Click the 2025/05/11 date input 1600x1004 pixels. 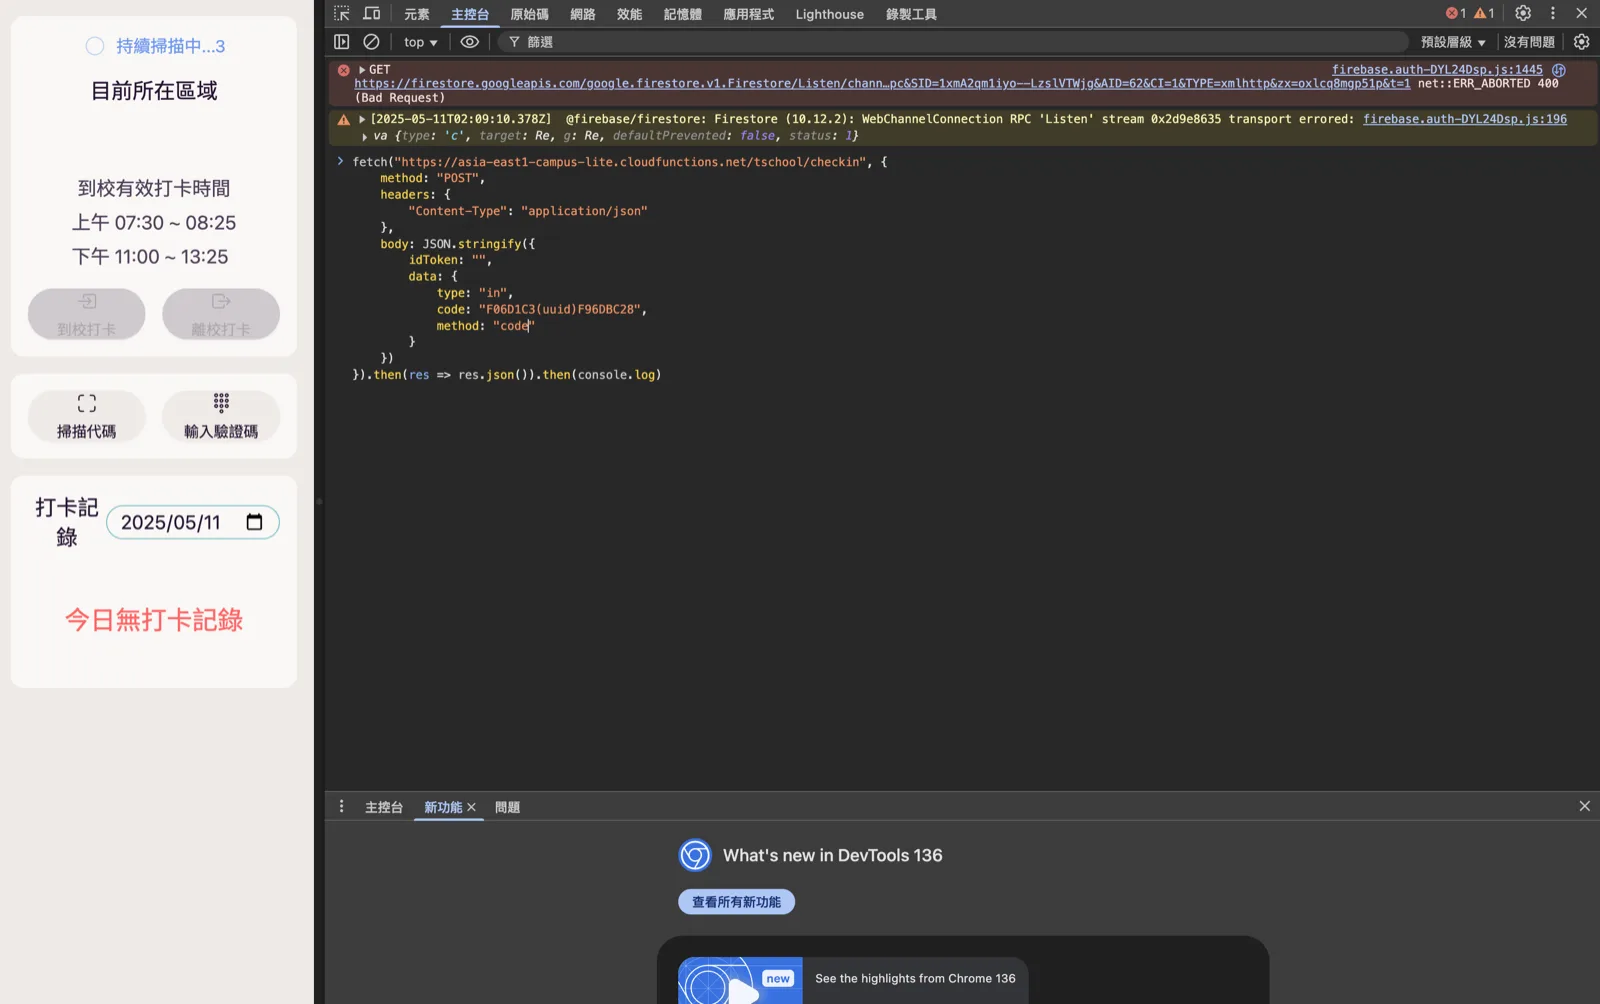pos(192,522)
